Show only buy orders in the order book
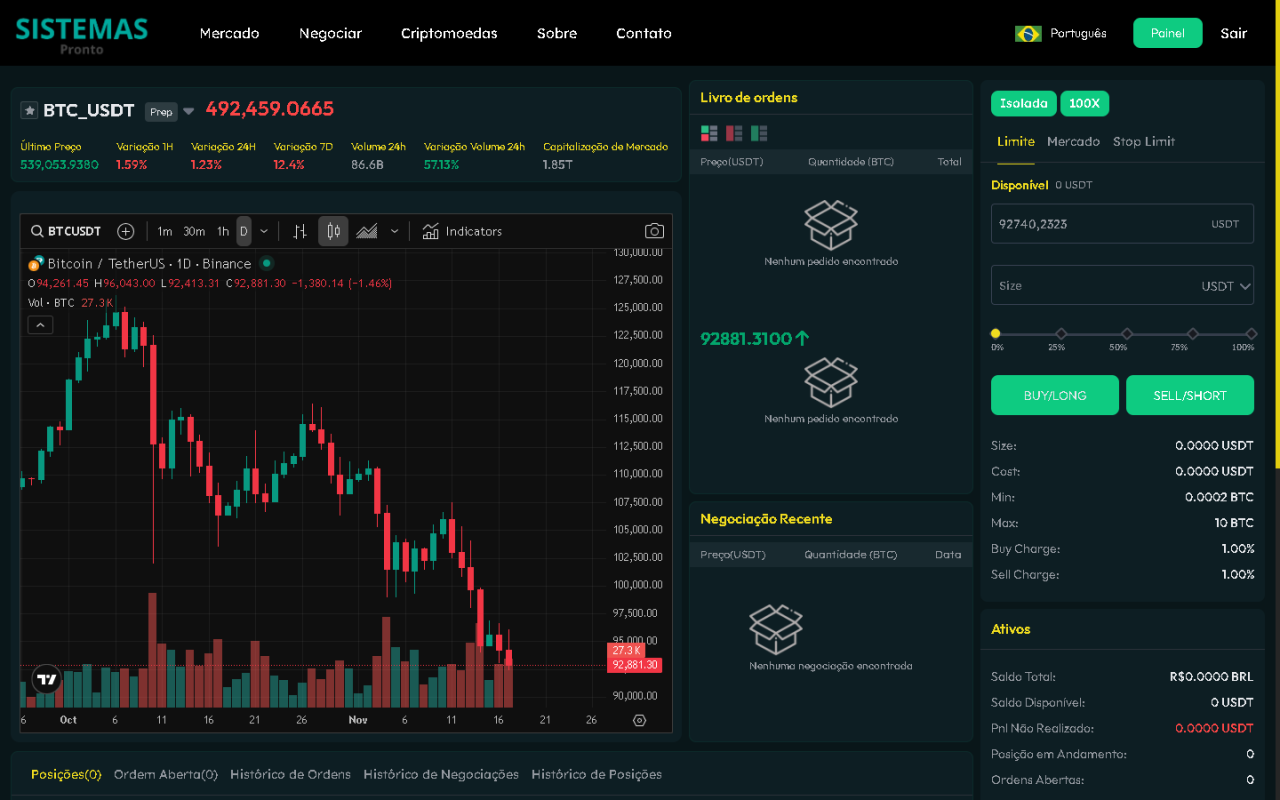 [x=758, y=133]
